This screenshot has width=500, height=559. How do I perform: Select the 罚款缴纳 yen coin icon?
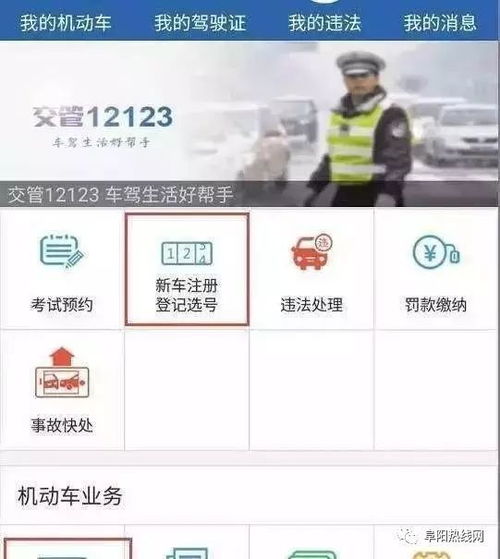click(x=436, y=252)
